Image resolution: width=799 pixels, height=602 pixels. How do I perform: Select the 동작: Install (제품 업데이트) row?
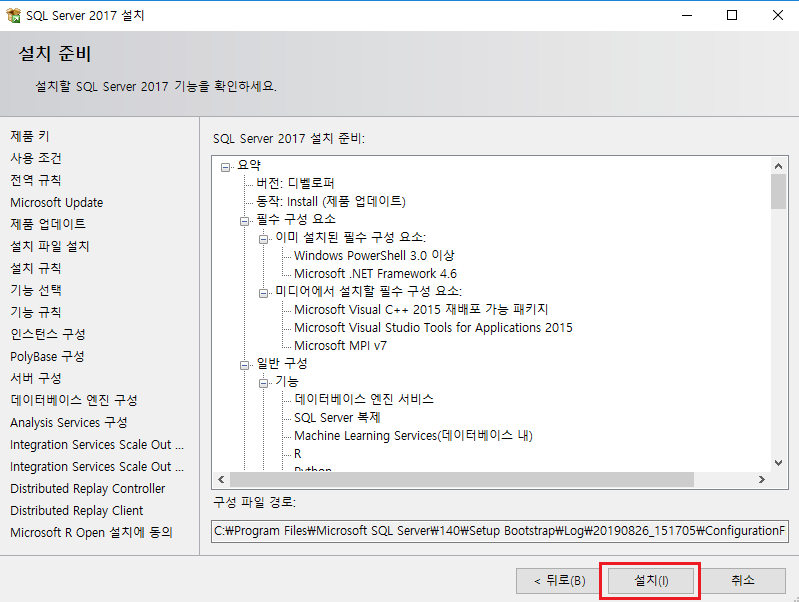click(331, 201)
